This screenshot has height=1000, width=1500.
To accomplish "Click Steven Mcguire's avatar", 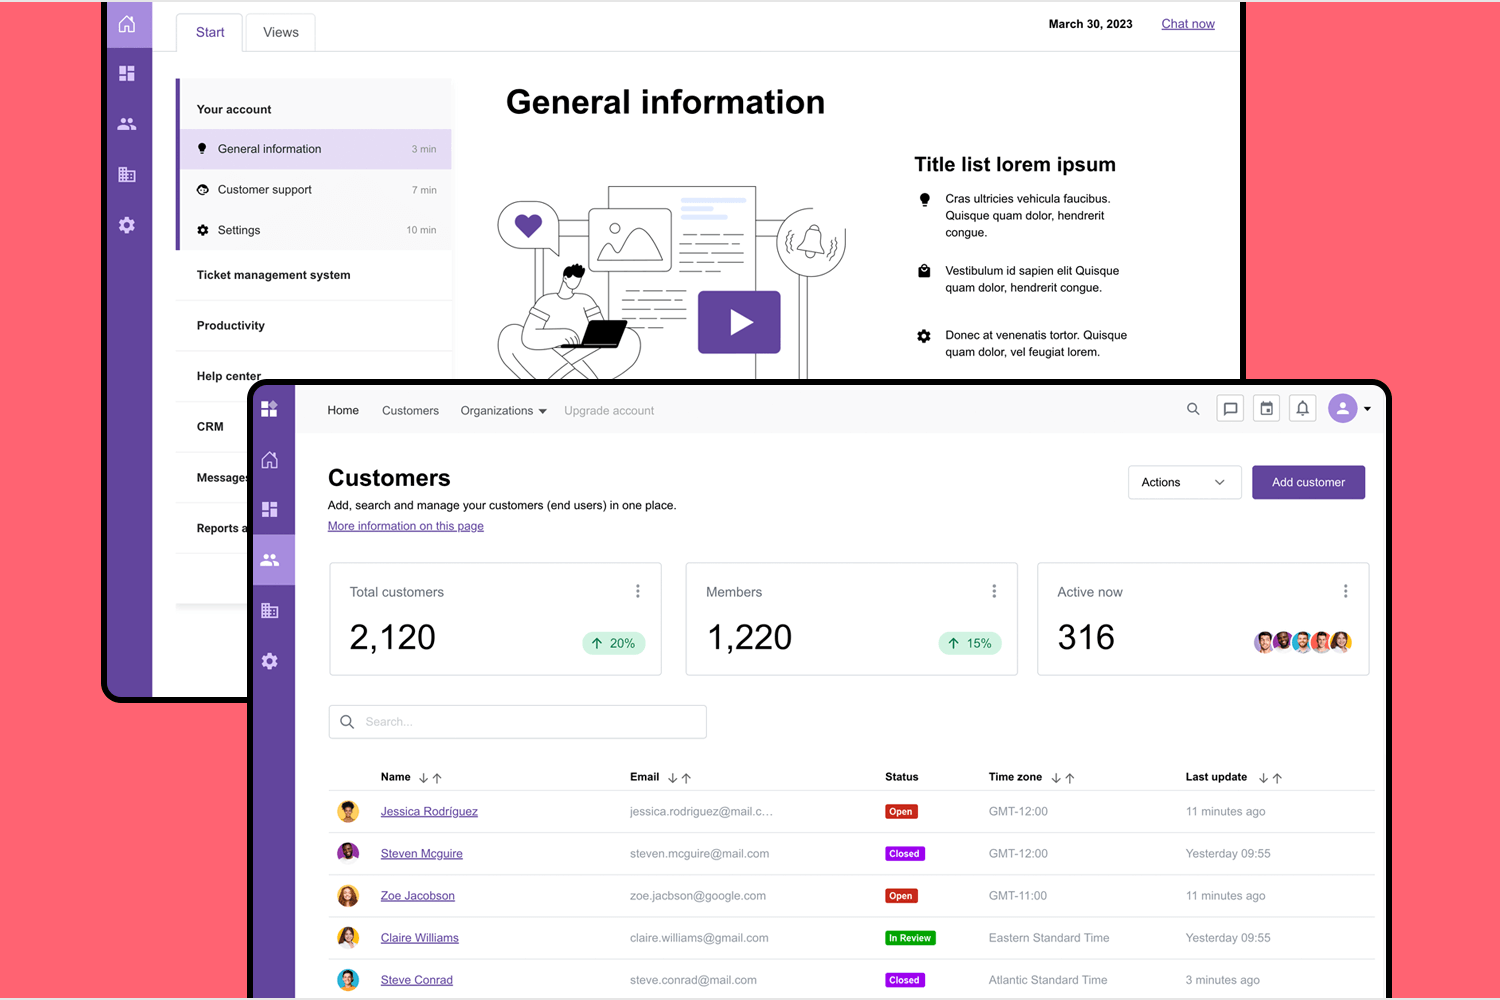I will [348, 853].
